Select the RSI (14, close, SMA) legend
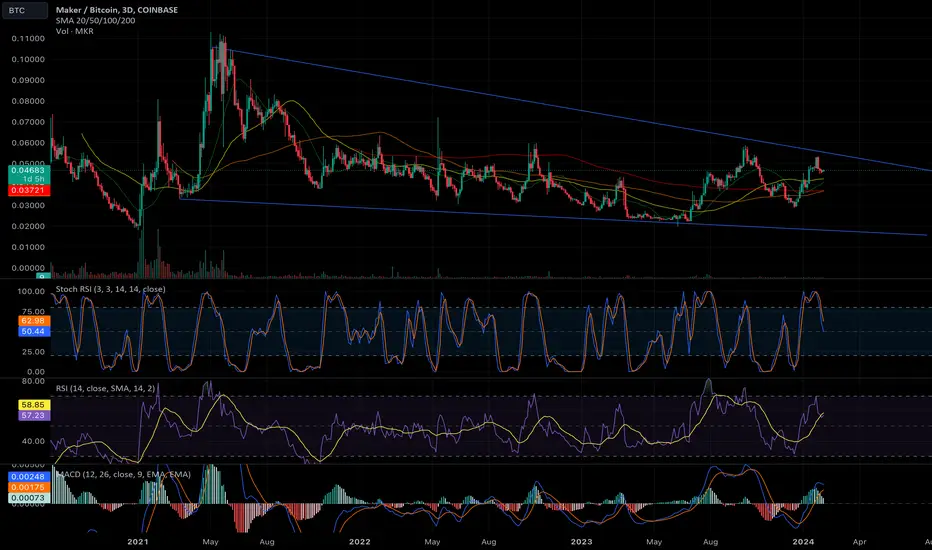The width and height of the screenshot is (932, 550). 106,388
